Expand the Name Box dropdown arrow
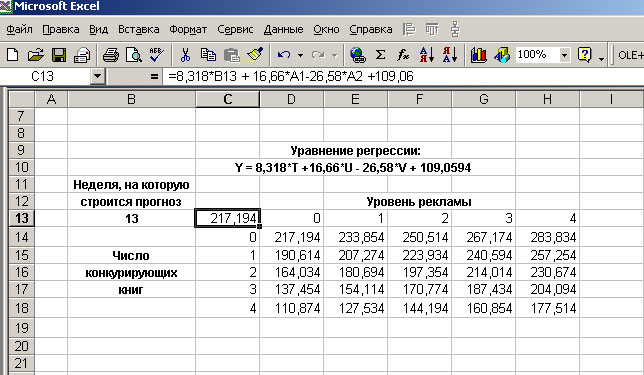The image size is (644, 375). coord(97,76)
